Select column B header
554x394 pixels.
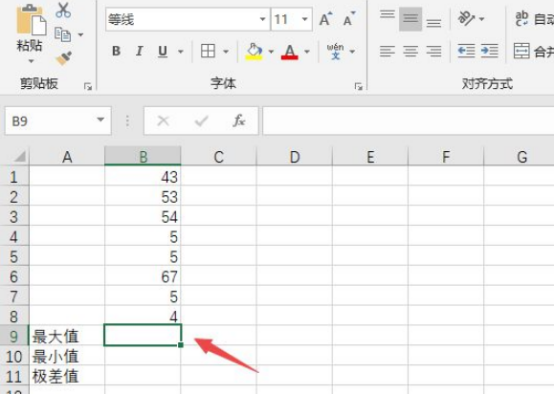tap(143, 157)
